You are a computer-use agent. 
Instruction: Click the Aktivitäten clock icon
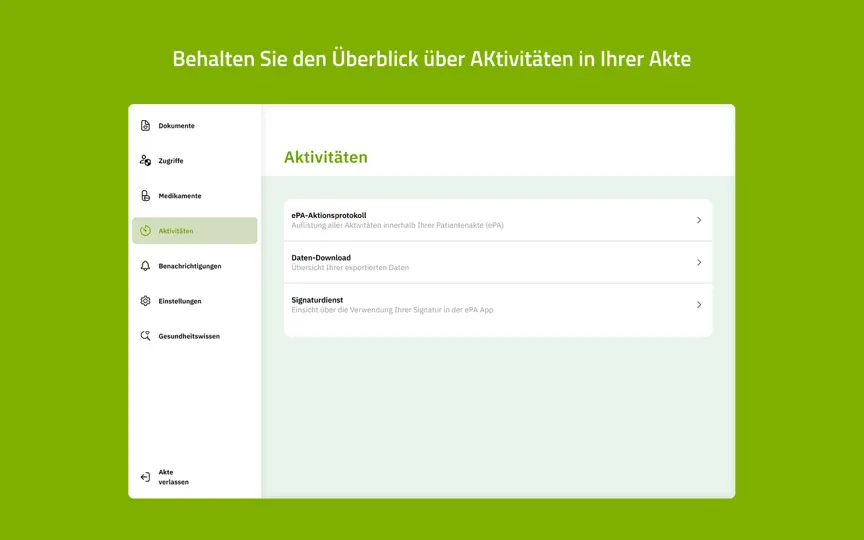tap(145, 230)
